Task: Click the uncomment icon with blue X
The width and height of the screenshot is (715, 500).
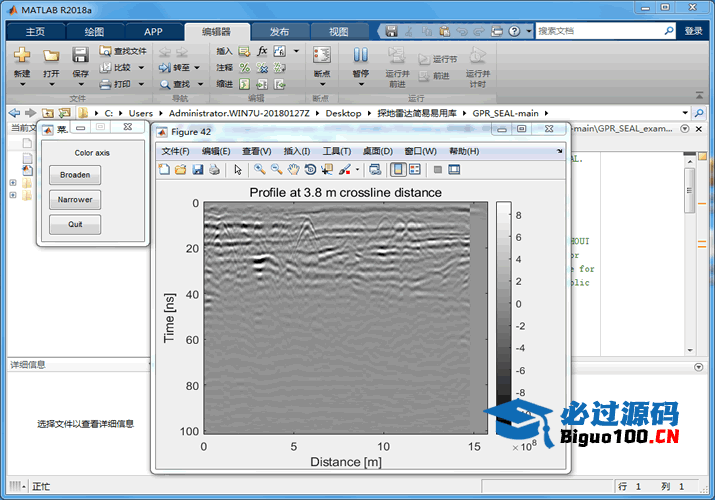Action: [x=262, y=67]
